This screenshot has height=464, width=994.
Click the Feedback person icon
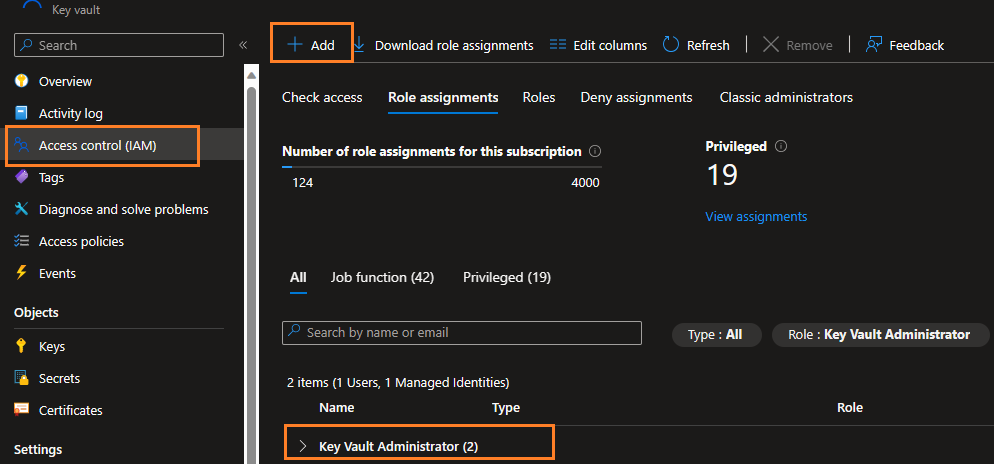[874, 45]
